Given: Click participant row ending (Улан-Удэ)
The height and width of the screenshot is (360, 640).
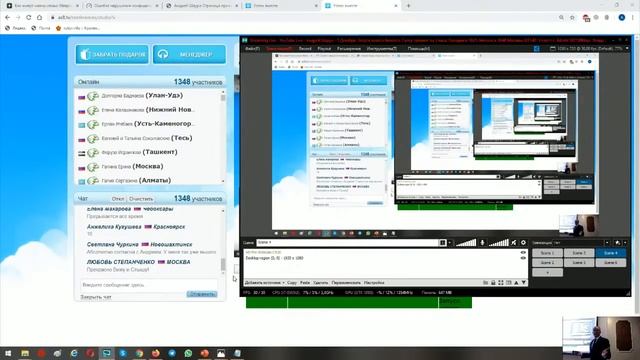Looking at the screenshot, I should pos(149,96).
